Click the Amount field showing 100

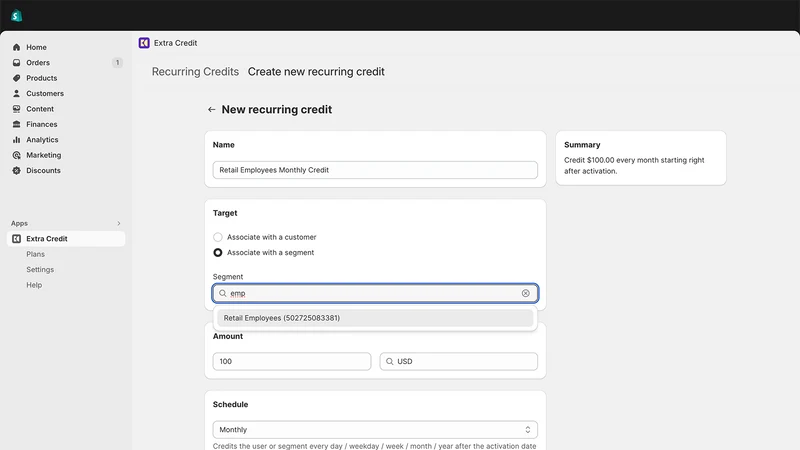tap(292, 361)
